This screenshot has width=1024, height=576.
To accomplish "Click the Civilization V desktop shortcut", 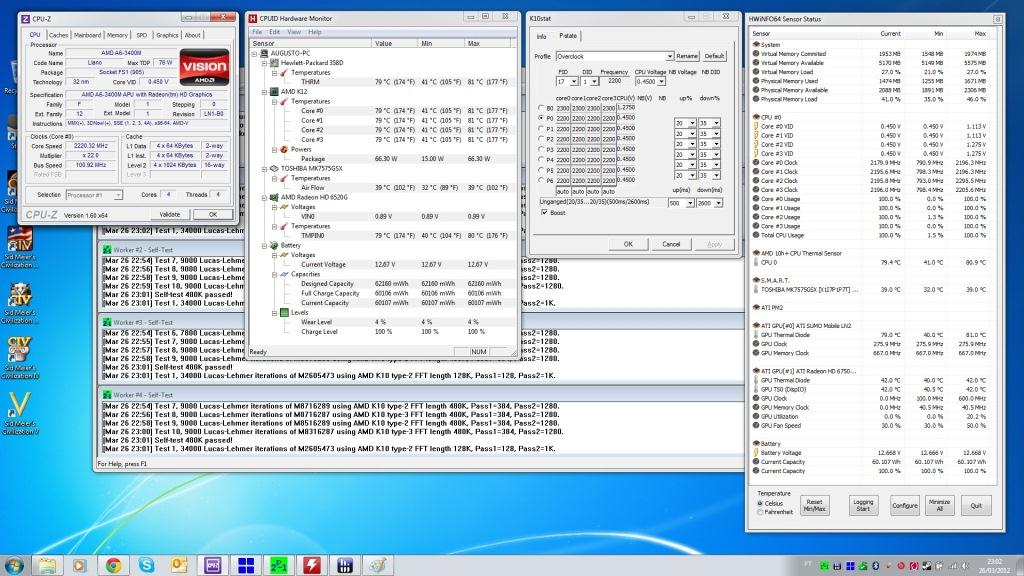I will (20, 413).
